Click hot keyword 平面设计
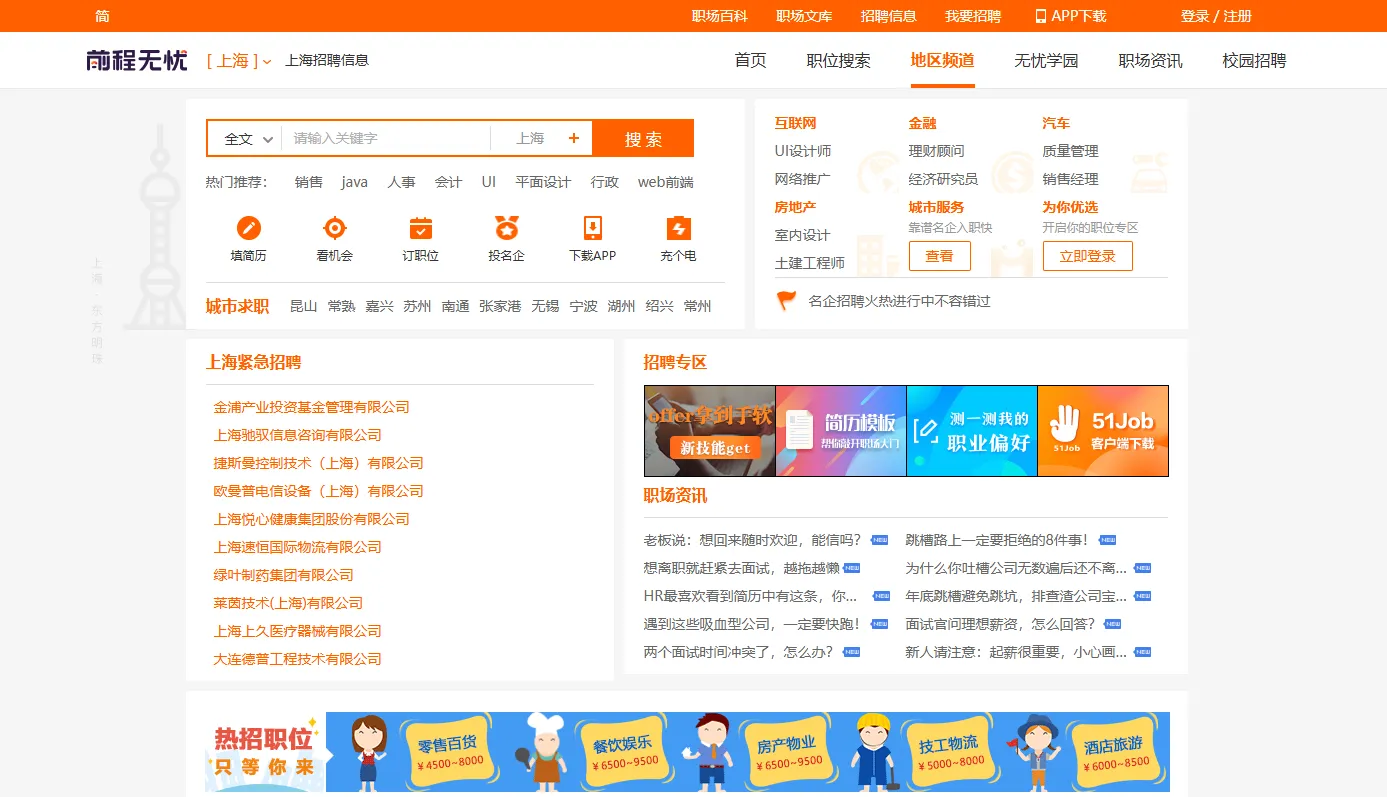Viewport: 1387px width, 797px height. pos(543,182)
